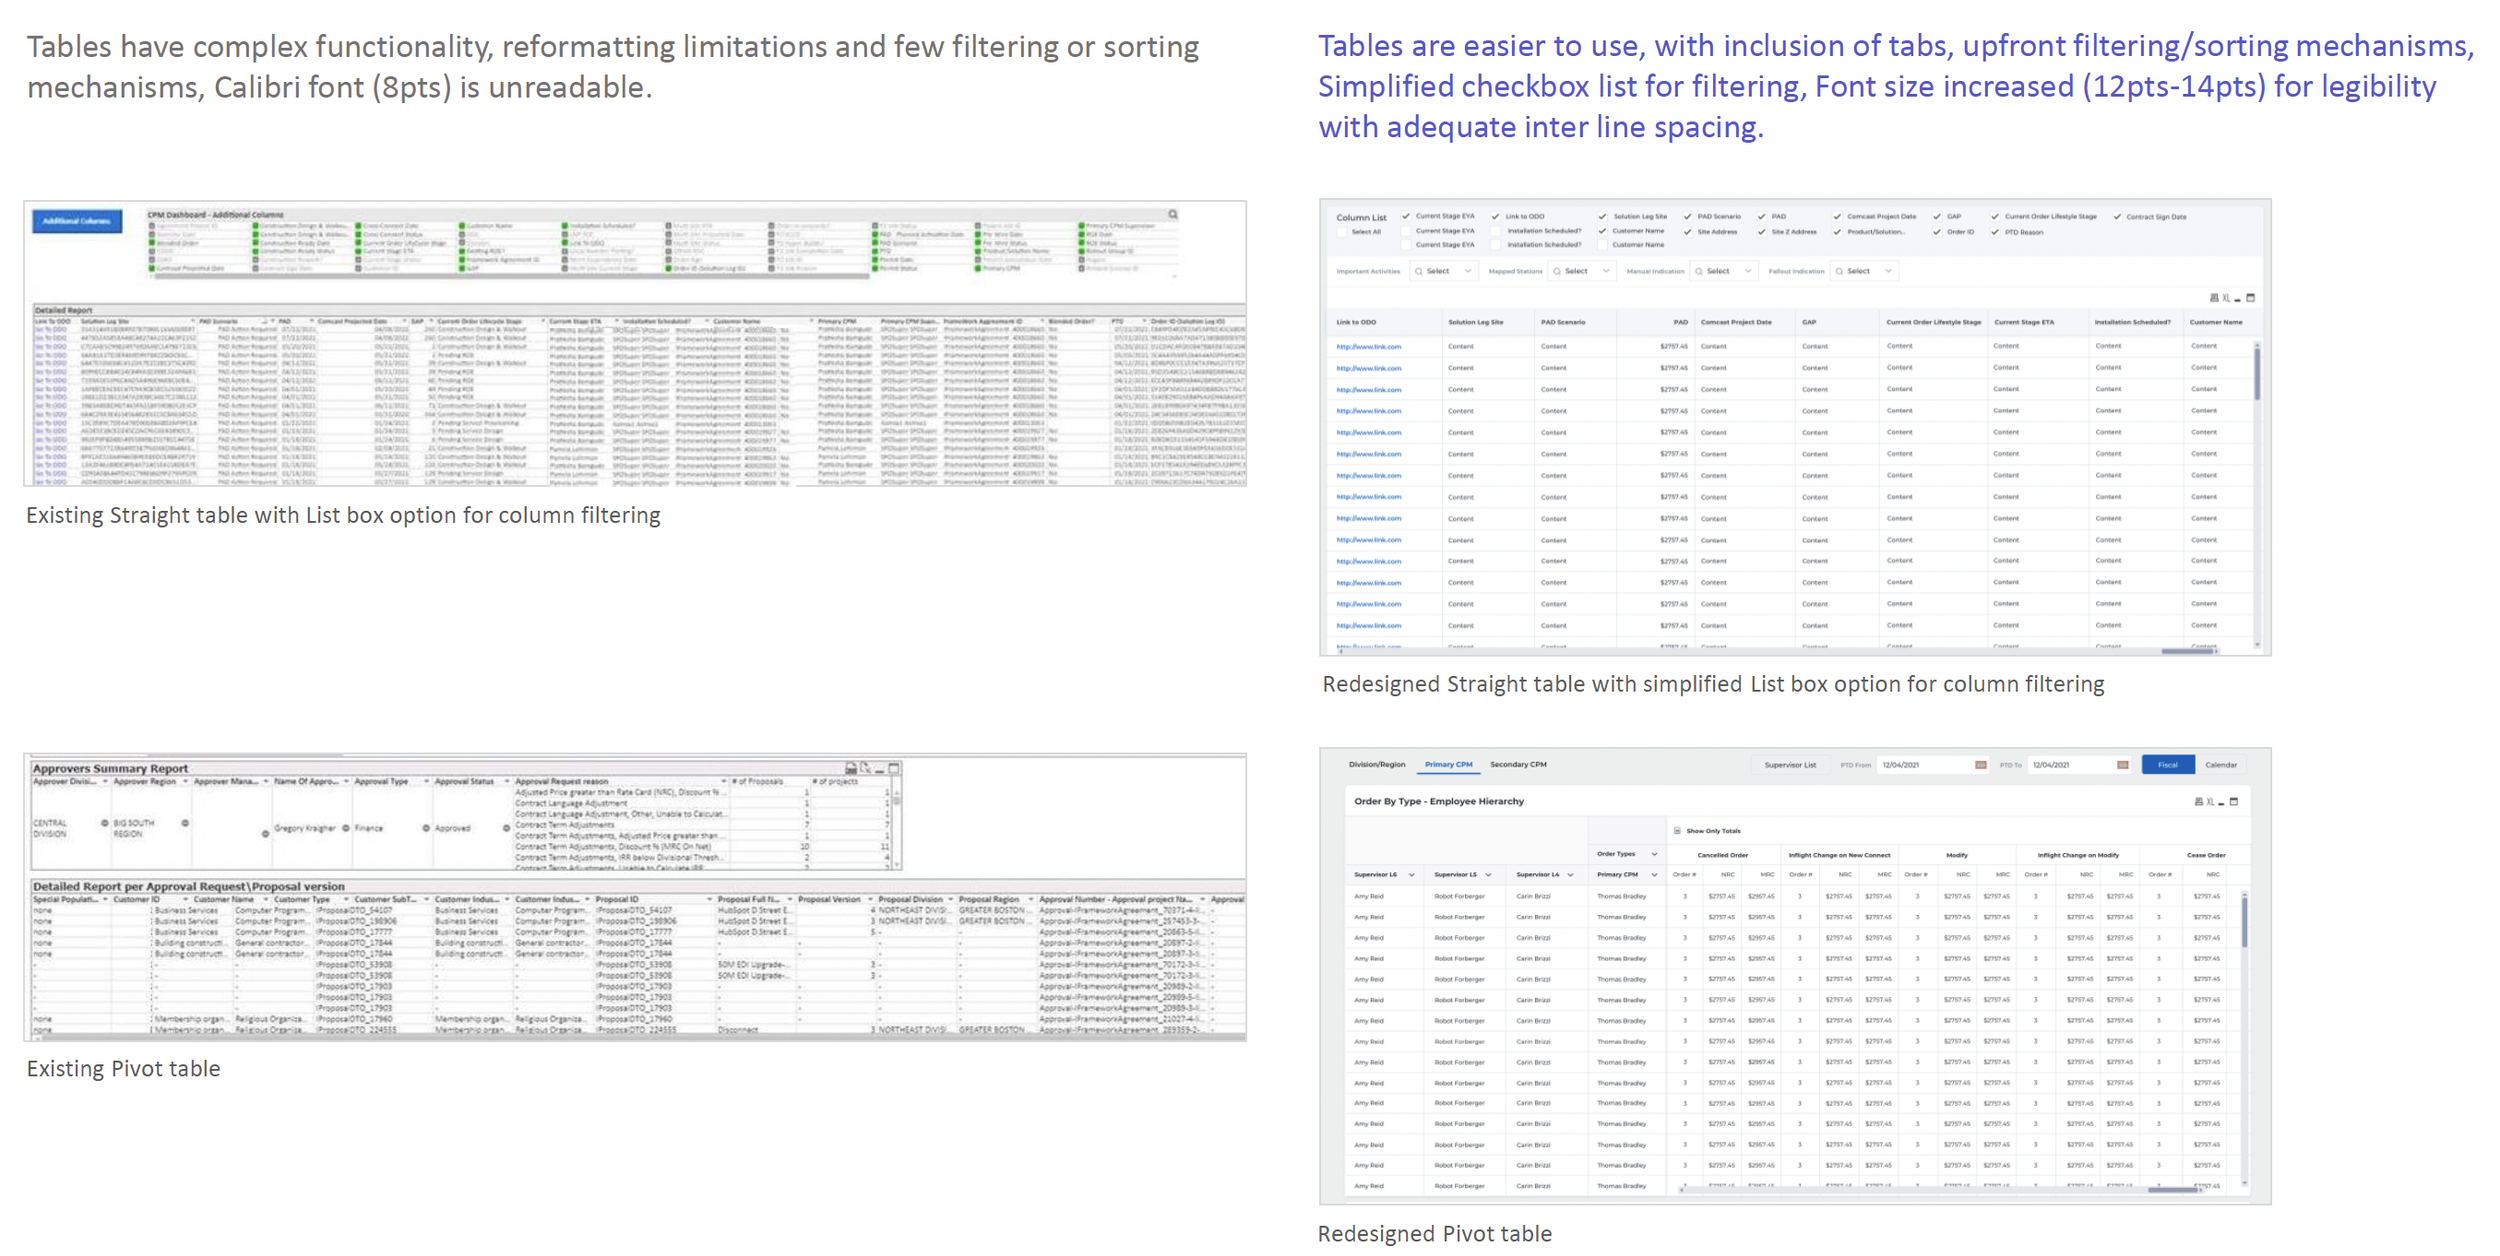This screenshot has width=2500, height=1256.
Task: Click print icon above redesigned straight table
Action: (x=2213, y=298)
